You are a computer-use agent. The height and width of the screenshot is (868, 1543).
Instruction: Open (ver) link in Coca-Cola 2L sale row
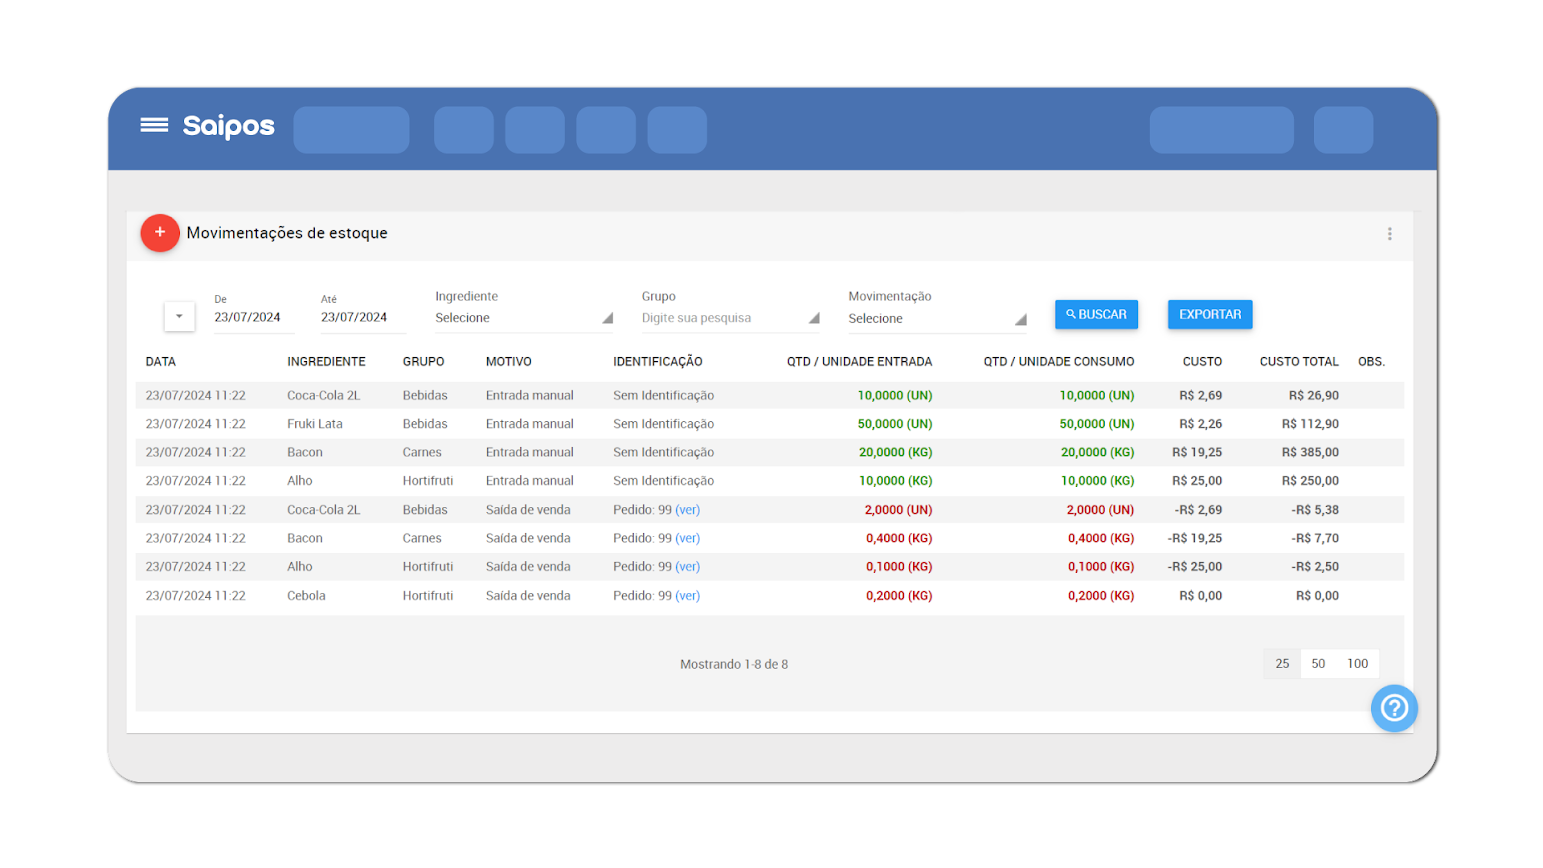point(688,510)
